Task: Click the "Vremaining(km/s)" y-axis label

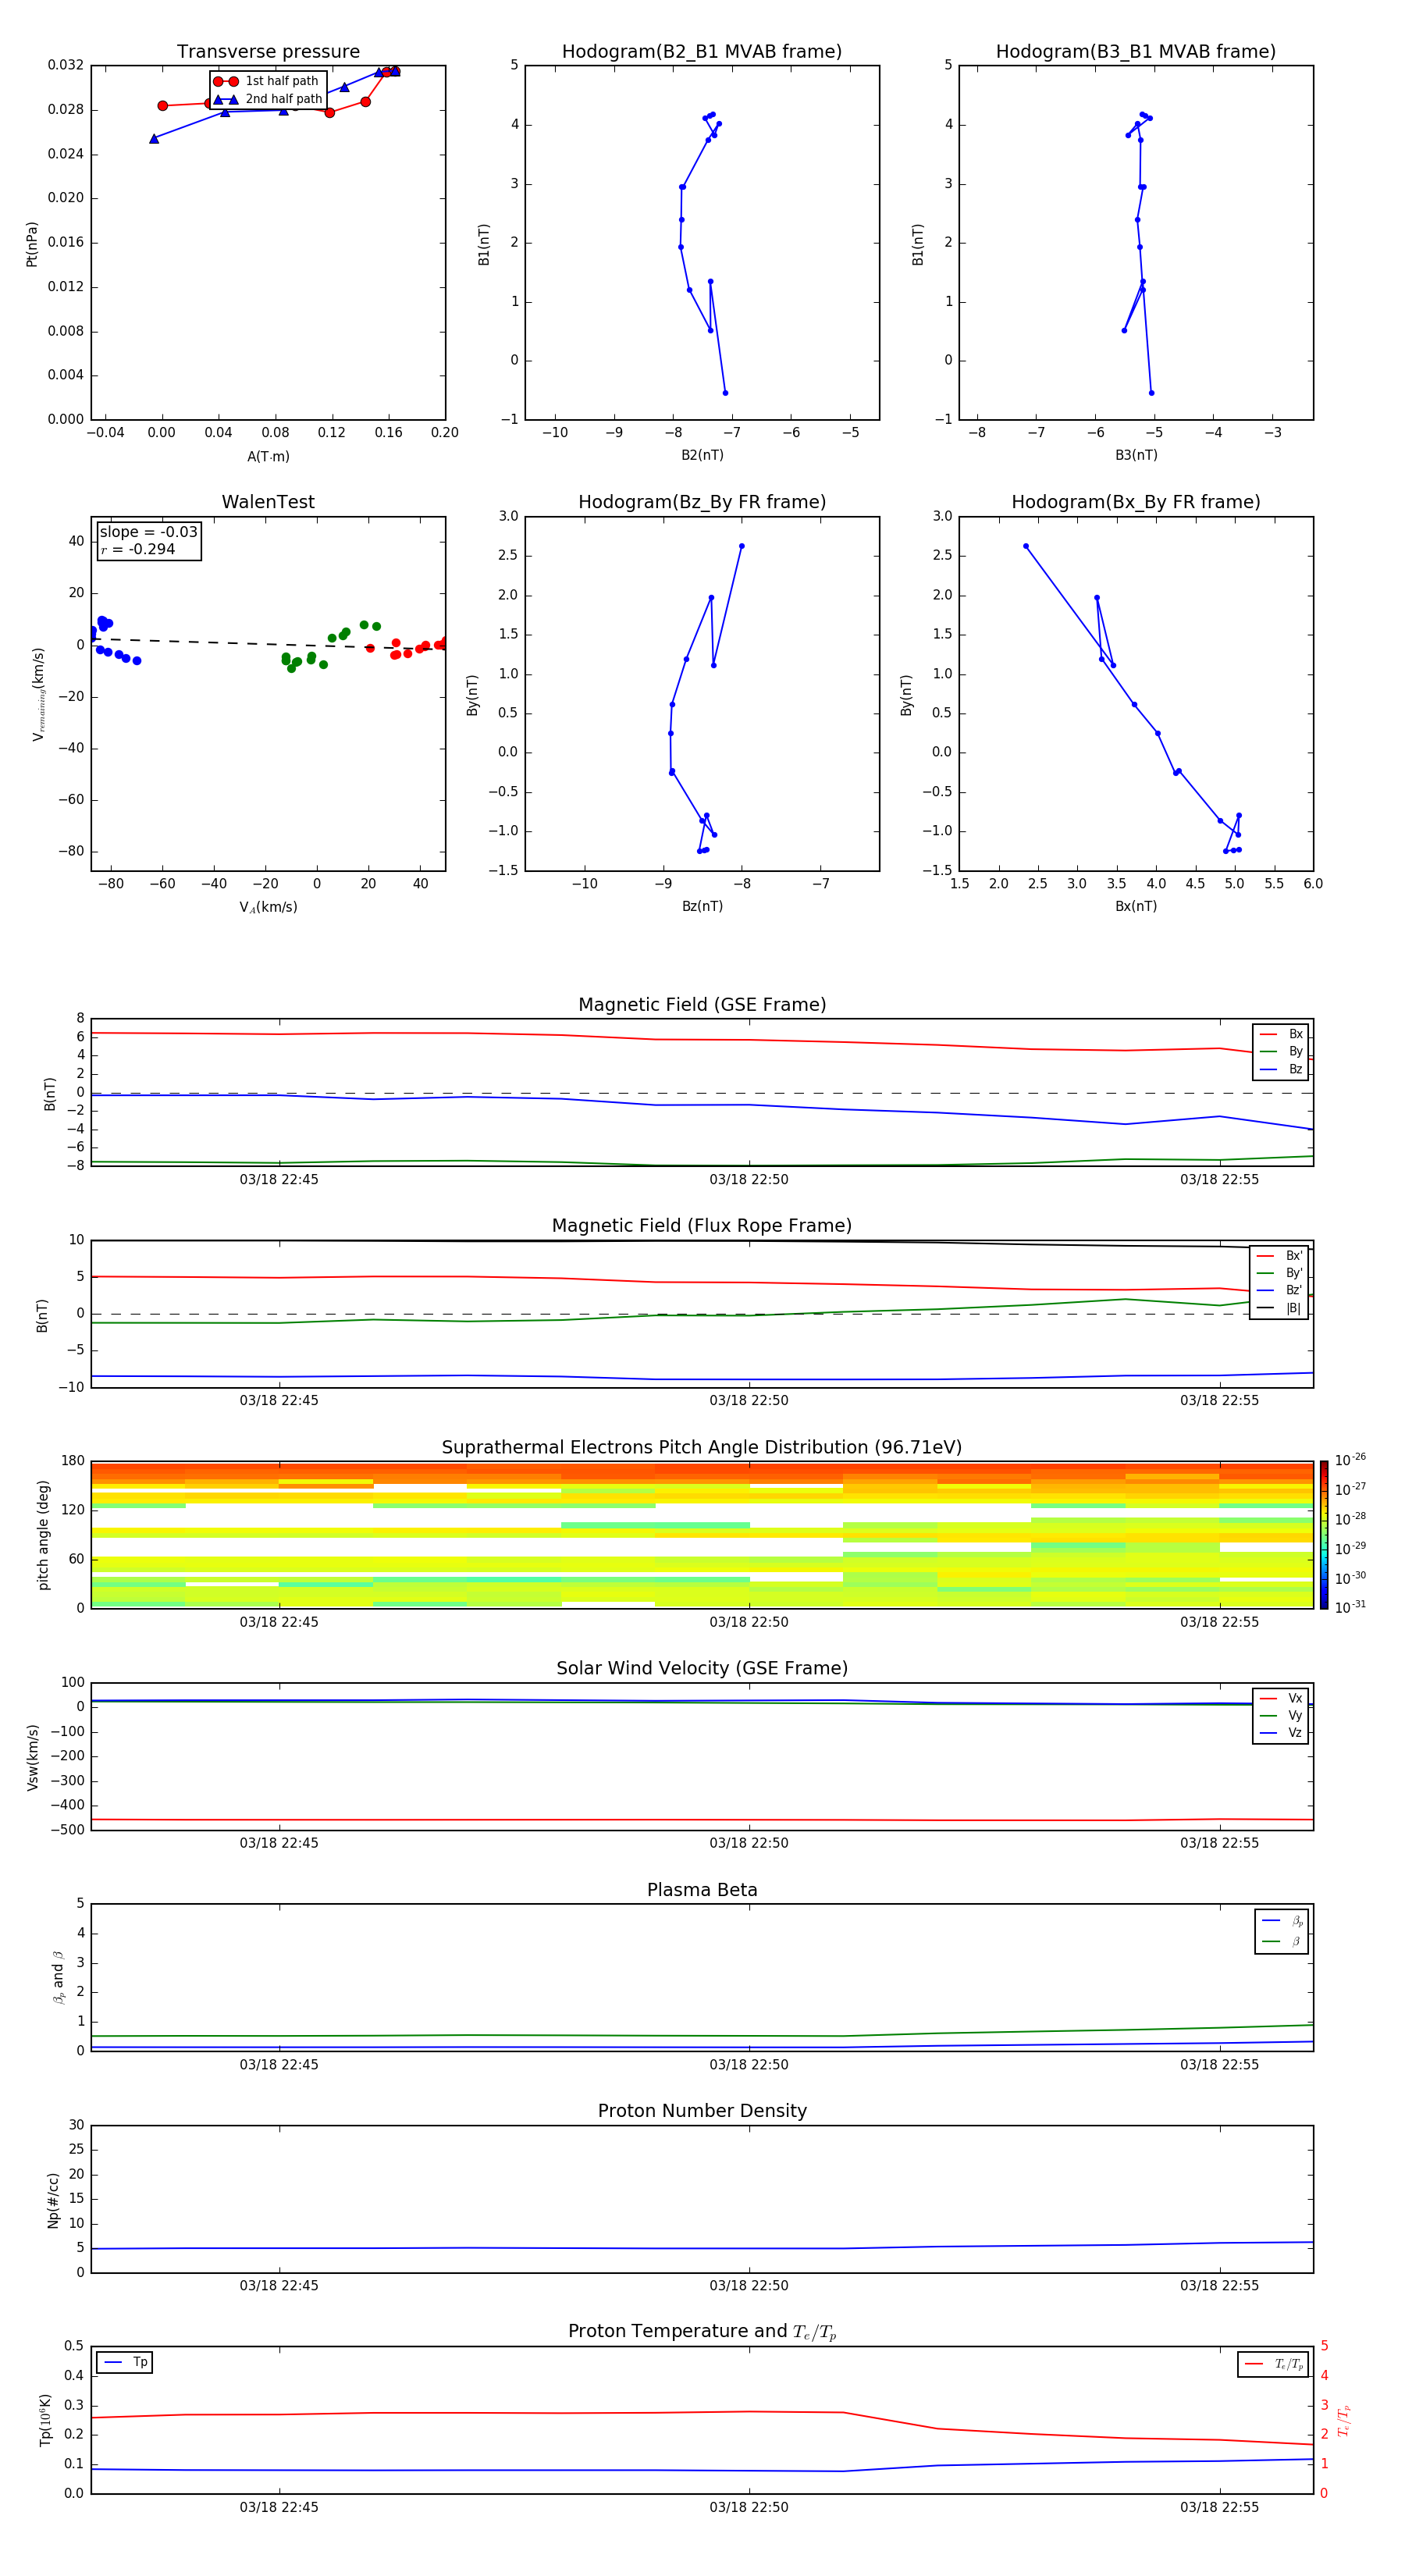Action: [38, 694]
